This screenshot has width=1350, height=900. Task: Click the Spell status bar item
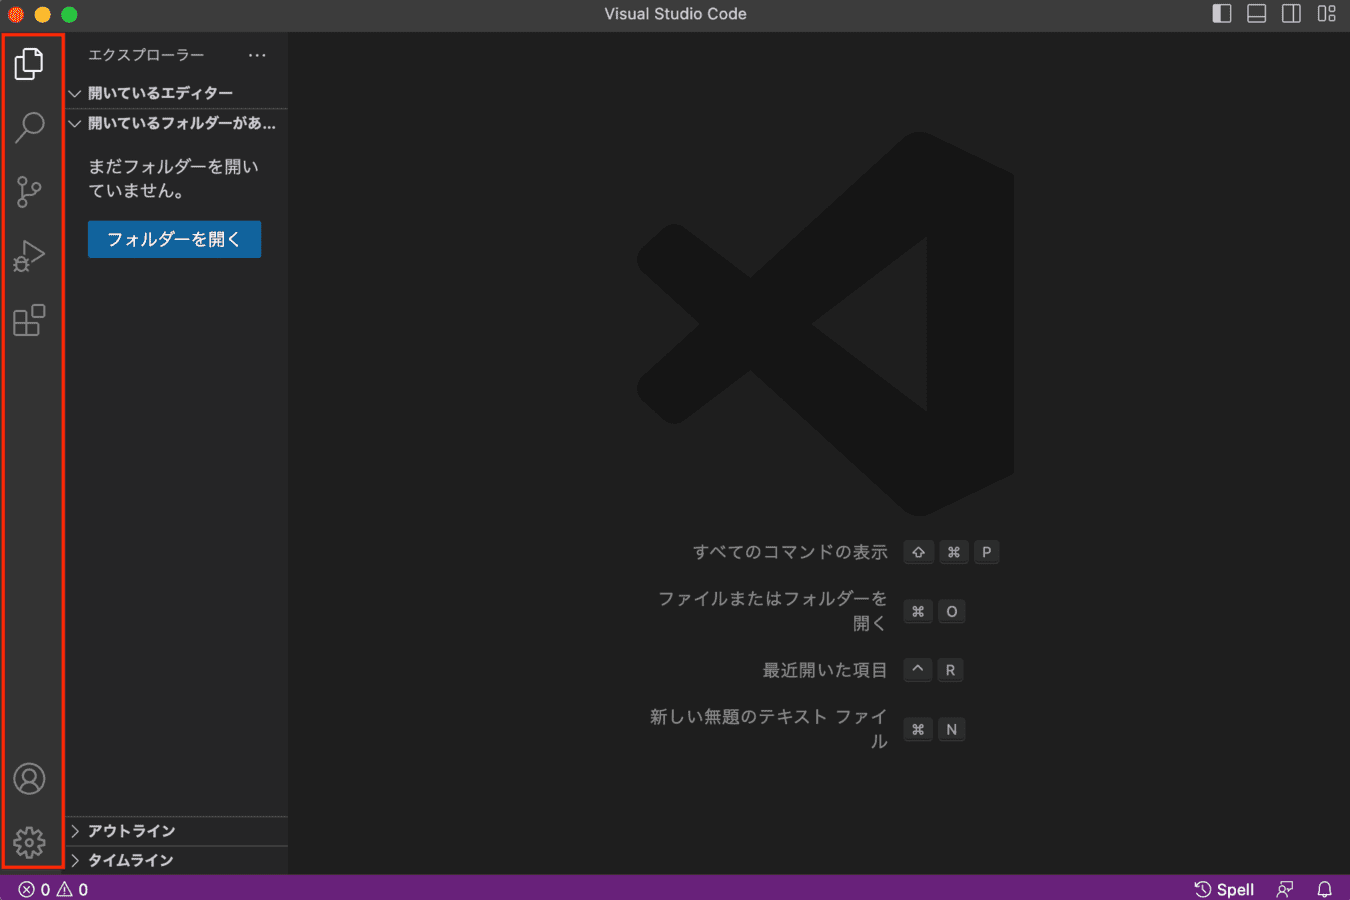[x=1224, y=889]
